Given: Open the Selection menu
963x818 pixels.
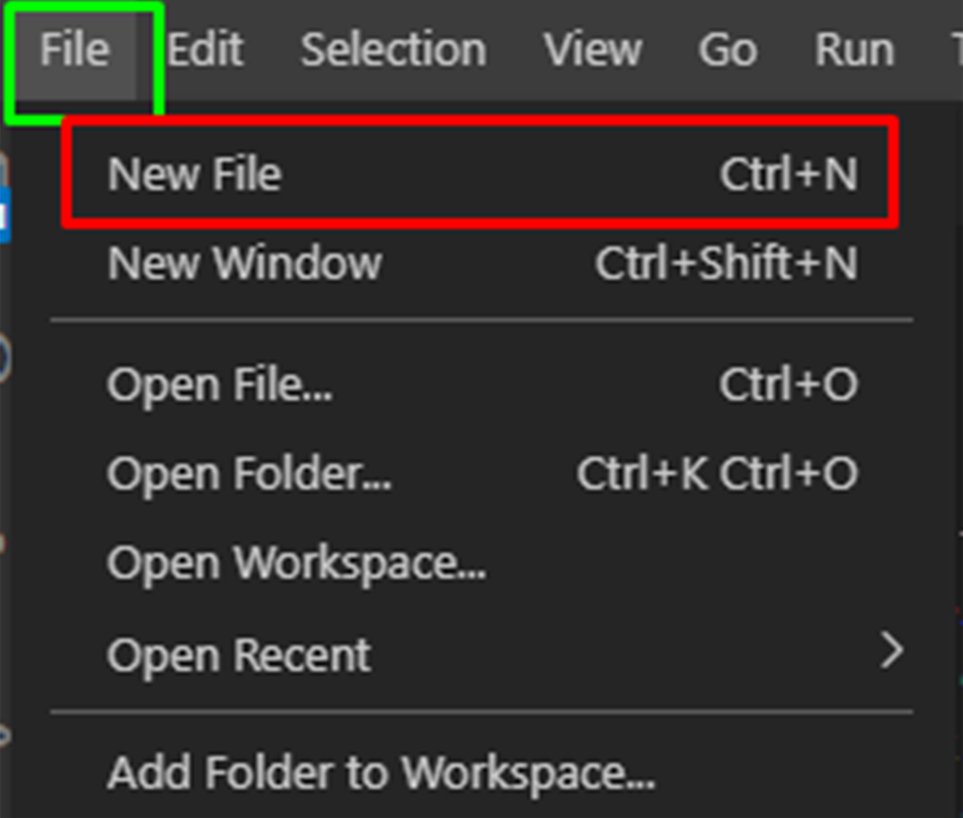Looking at the screenshot, I should 394,50.
